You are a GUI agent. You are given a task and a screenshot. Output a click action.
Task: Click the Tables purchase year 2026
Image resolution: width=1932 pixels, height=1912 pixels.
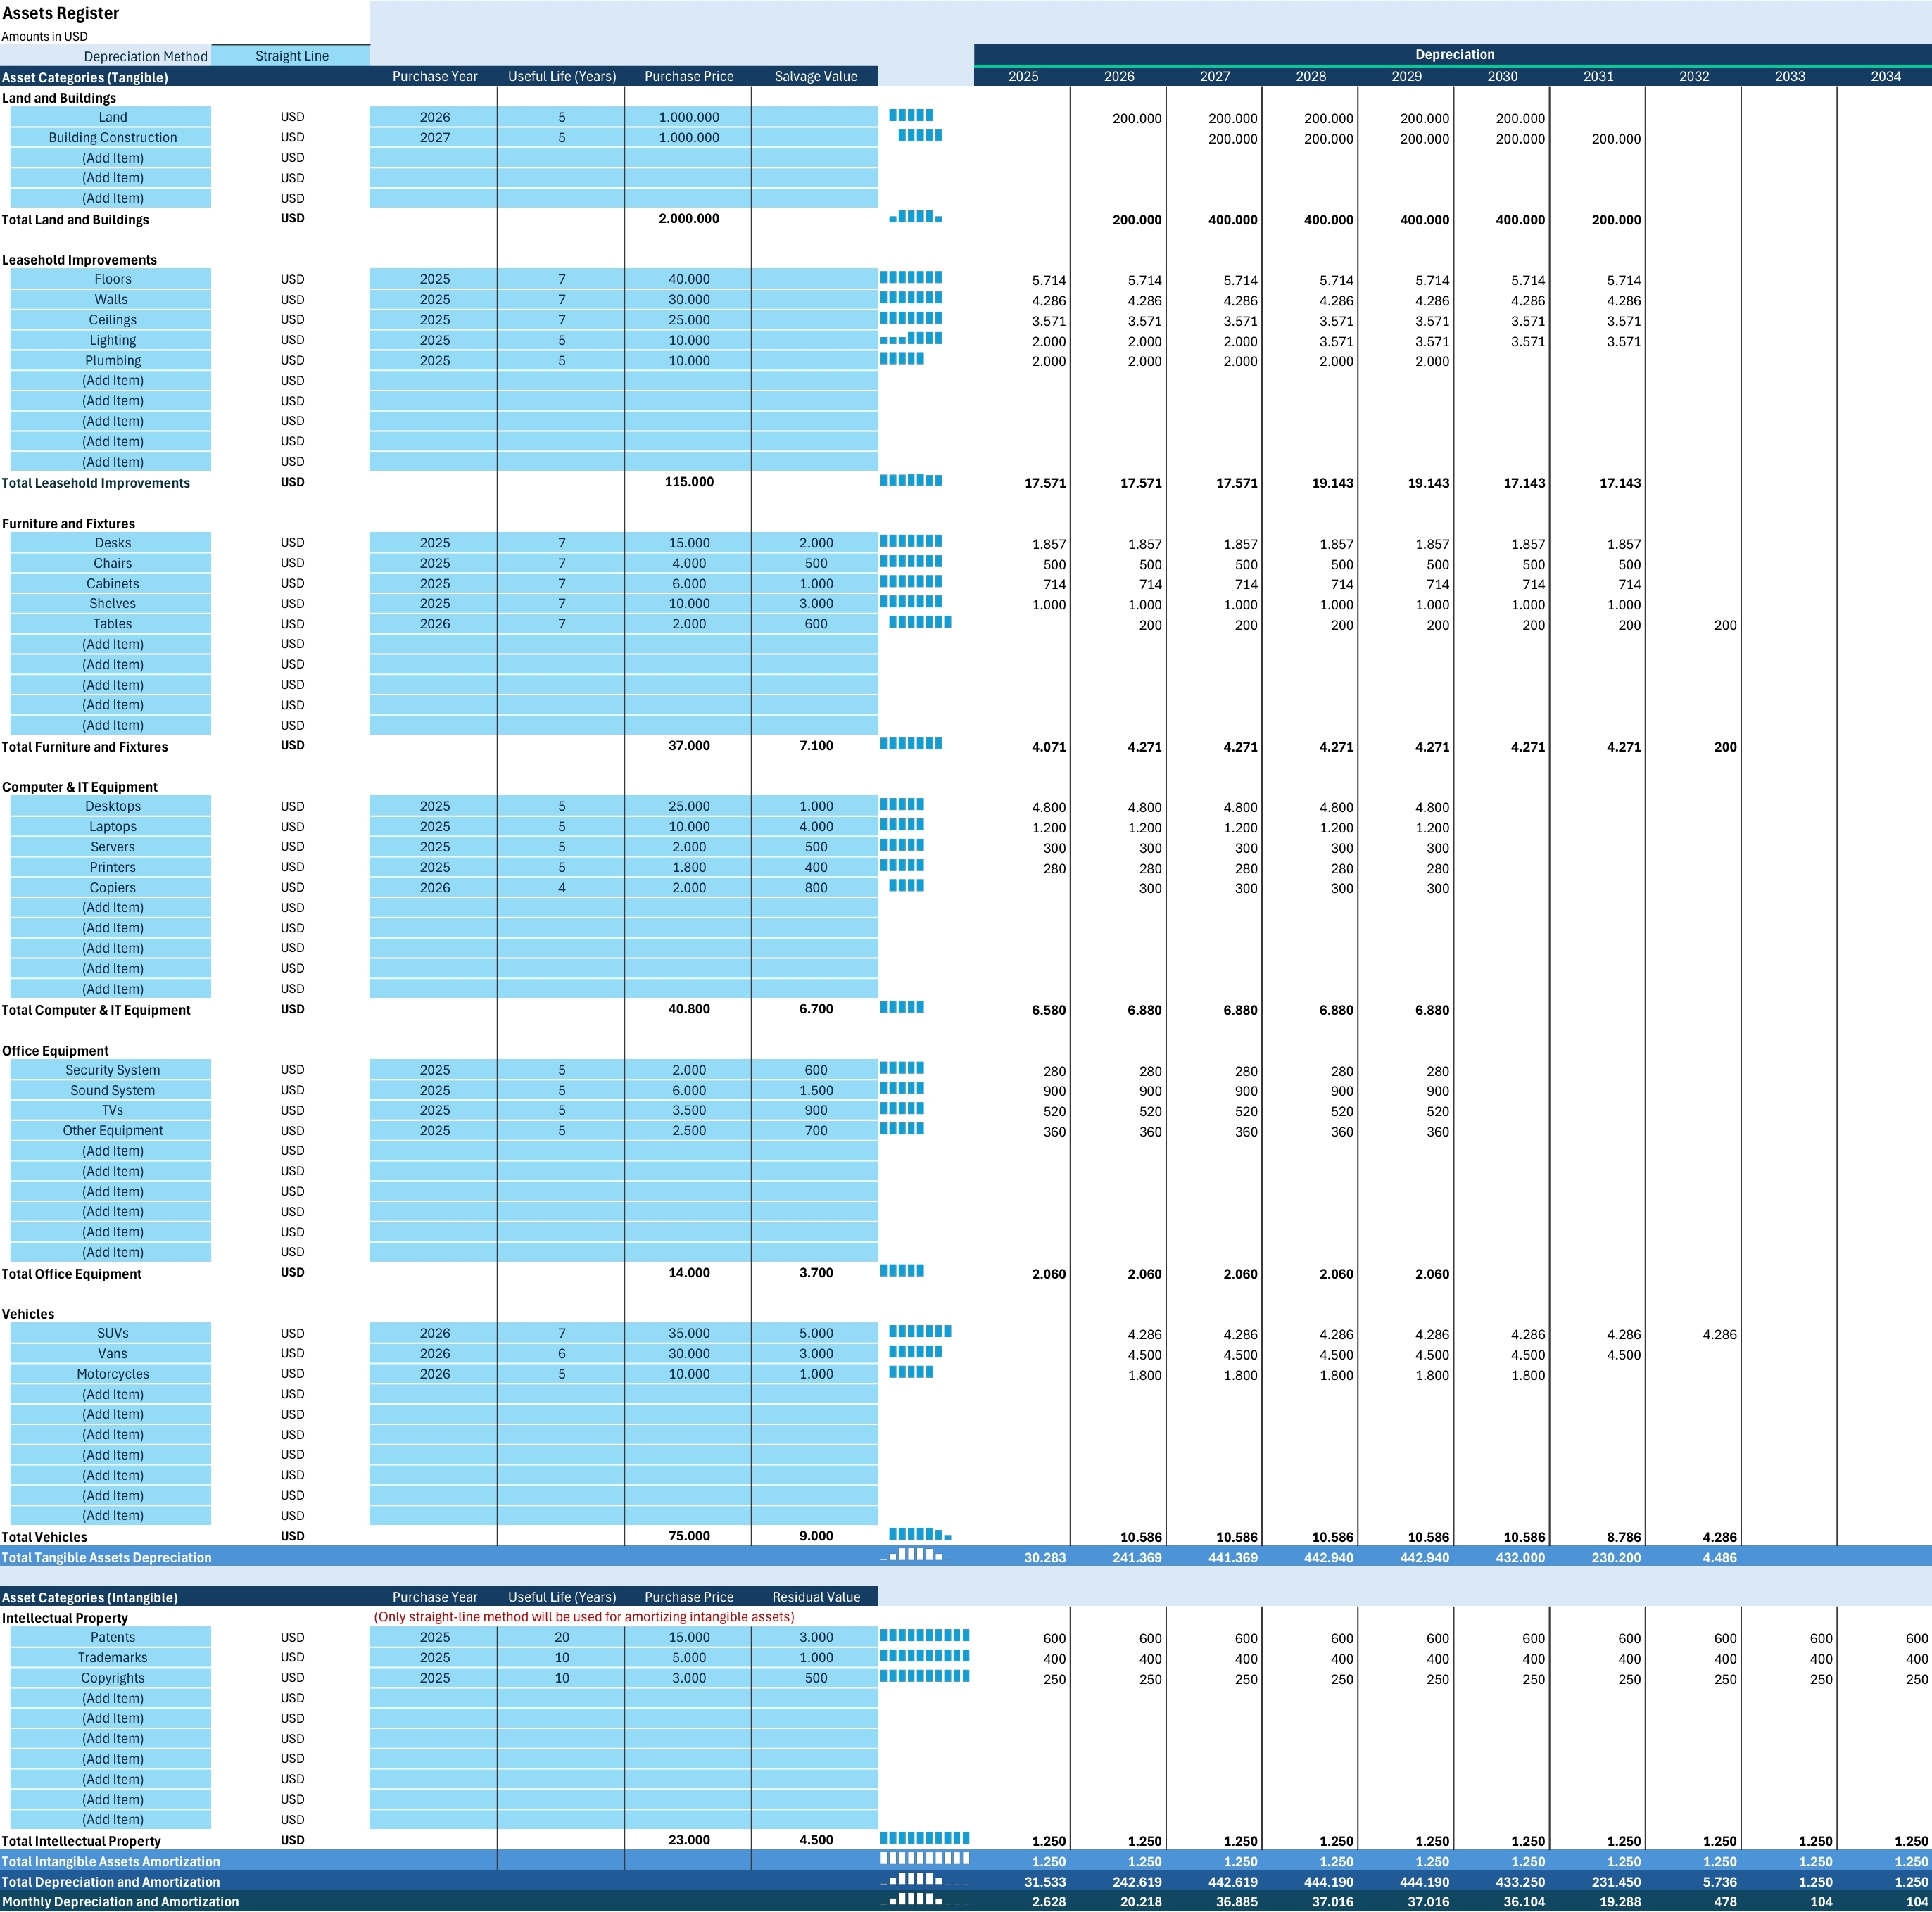434,624
